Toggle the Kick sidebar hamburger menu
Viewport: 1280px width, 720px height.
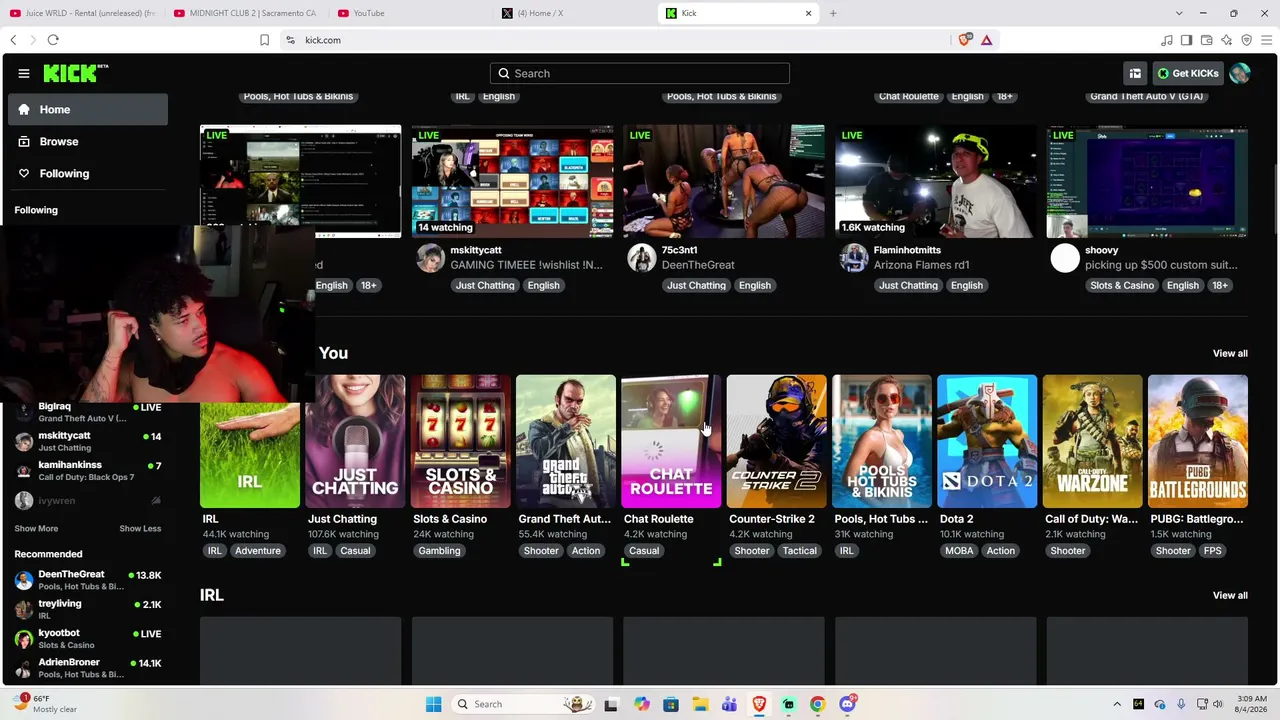pos(24,73)
